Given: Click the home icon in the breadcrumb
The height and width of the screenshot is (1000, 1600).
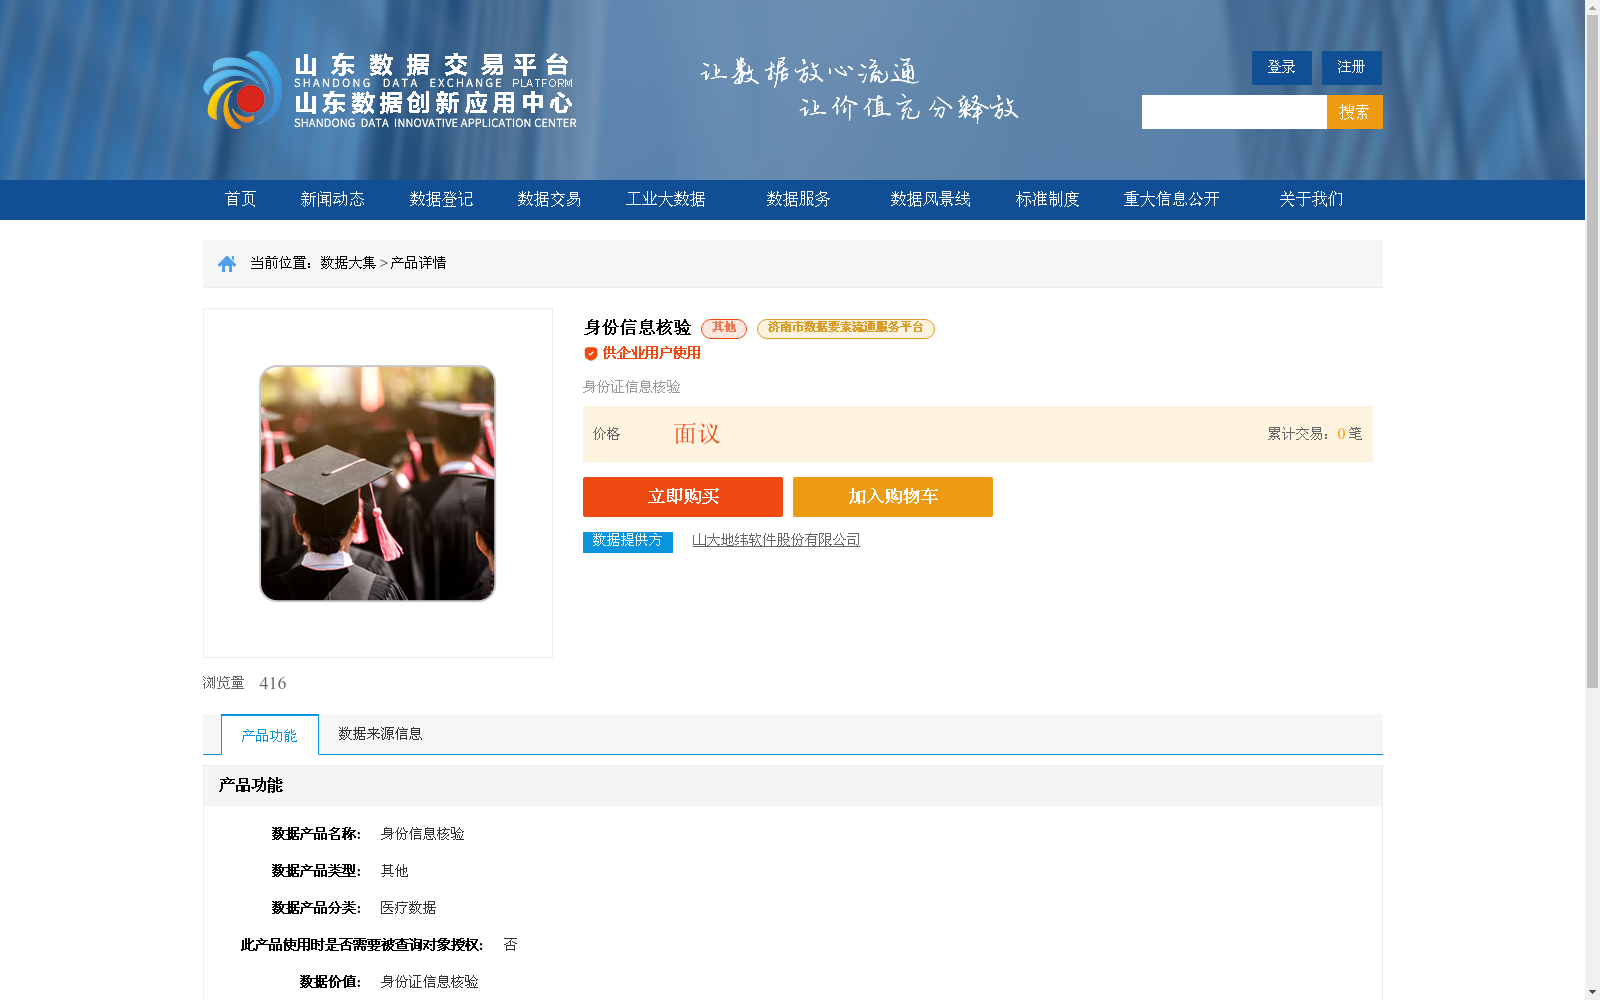Looking at the screenshot, I should click(227, 264).
